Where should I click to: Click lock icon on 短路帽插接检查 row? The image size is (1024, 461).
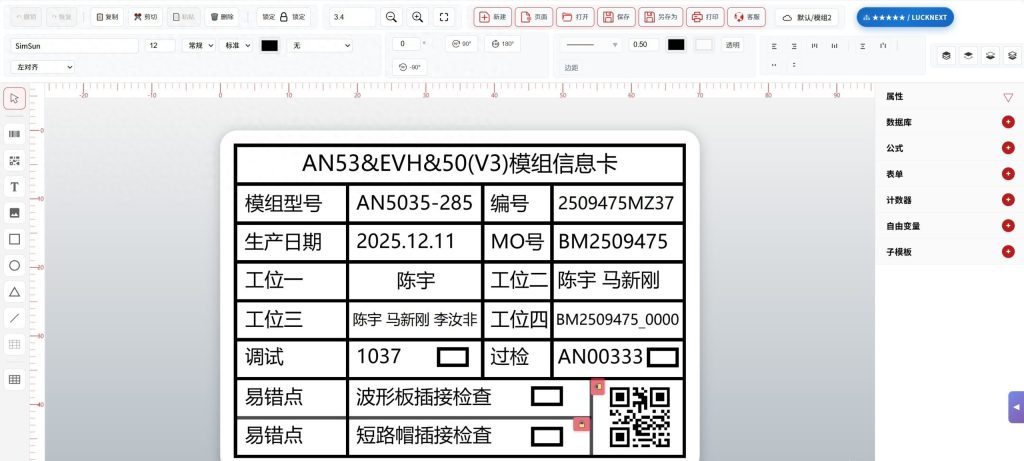[x=581, y=424]
